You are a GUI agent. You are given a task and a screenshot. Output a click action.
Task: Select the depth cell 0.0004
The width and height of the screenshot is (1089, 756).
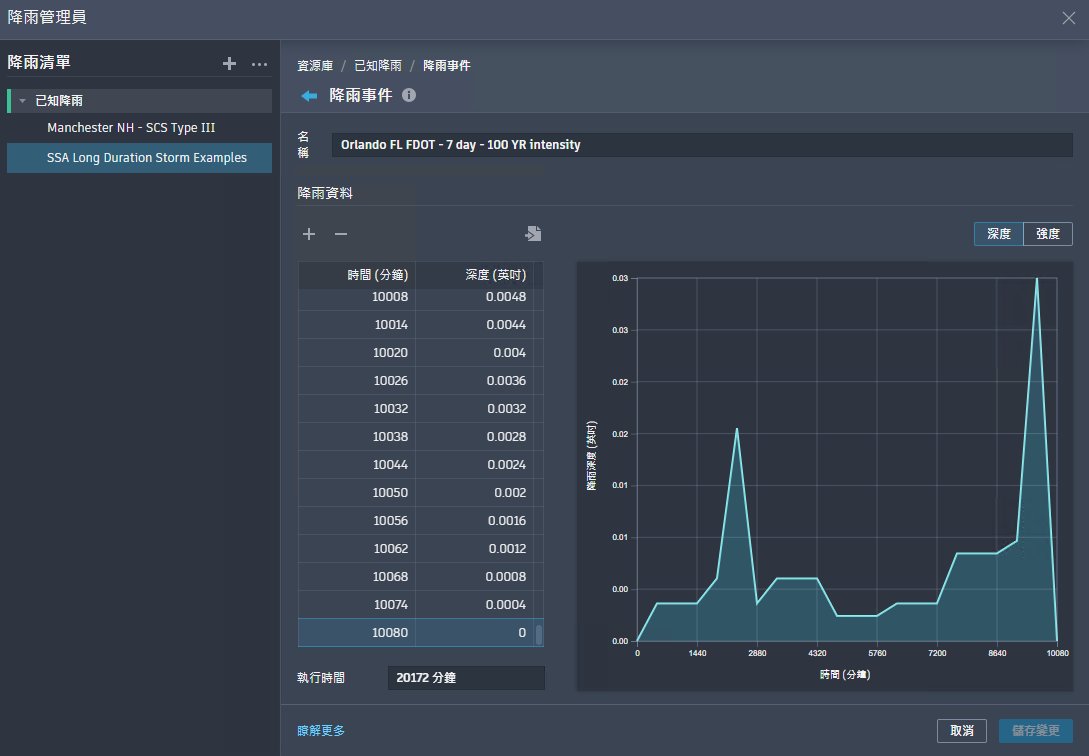[475, 605]
